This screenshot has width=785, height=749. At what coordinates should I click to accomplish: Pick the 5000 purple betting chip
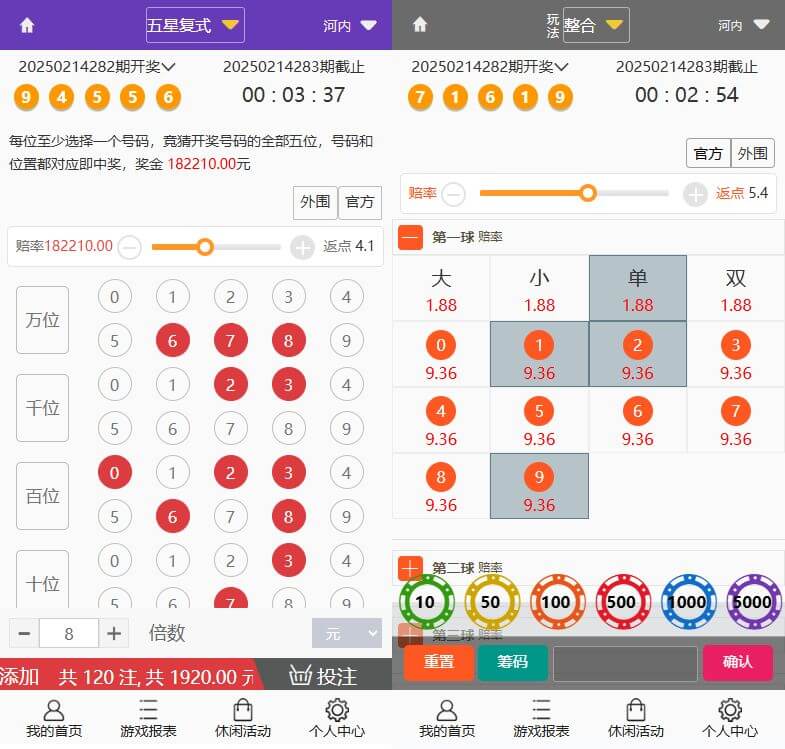[753, 602]
